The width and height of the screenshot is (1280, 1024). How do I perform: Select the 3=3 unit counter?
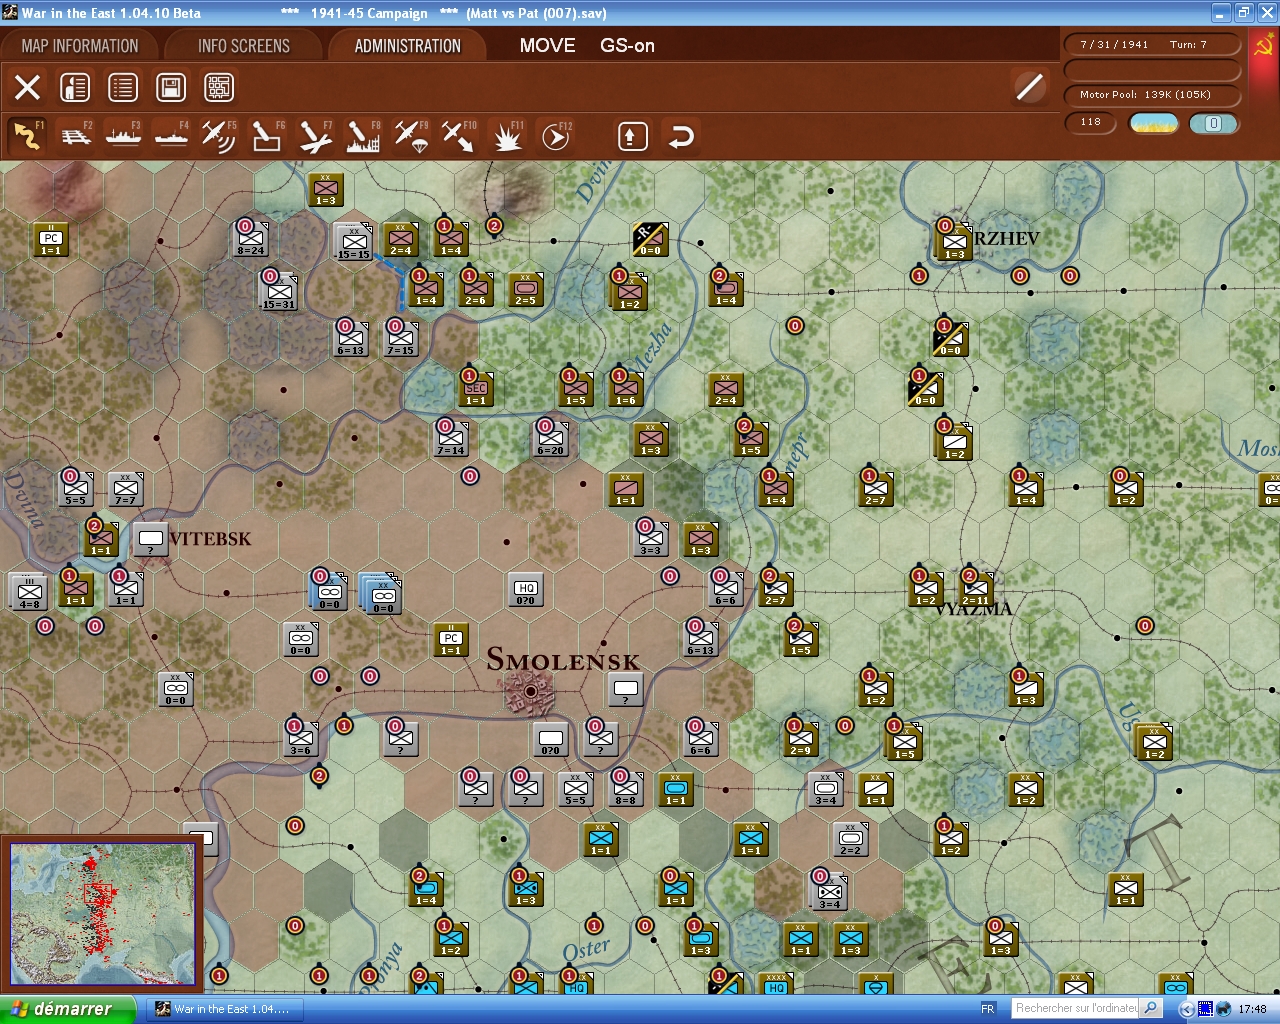click(651, 539)
